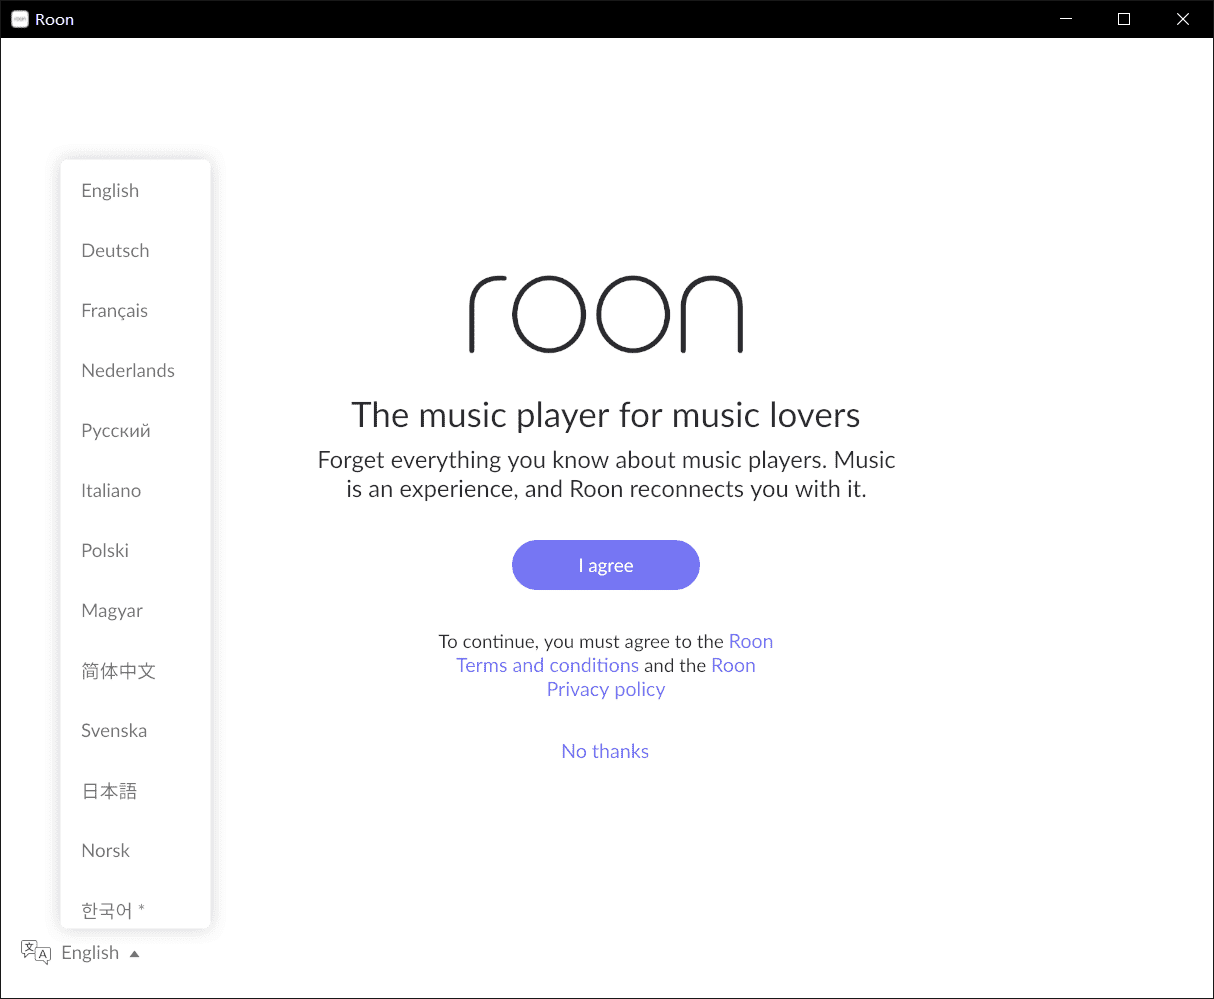
Task: Click the language translate icon
Action: click(x=36, y=952)
